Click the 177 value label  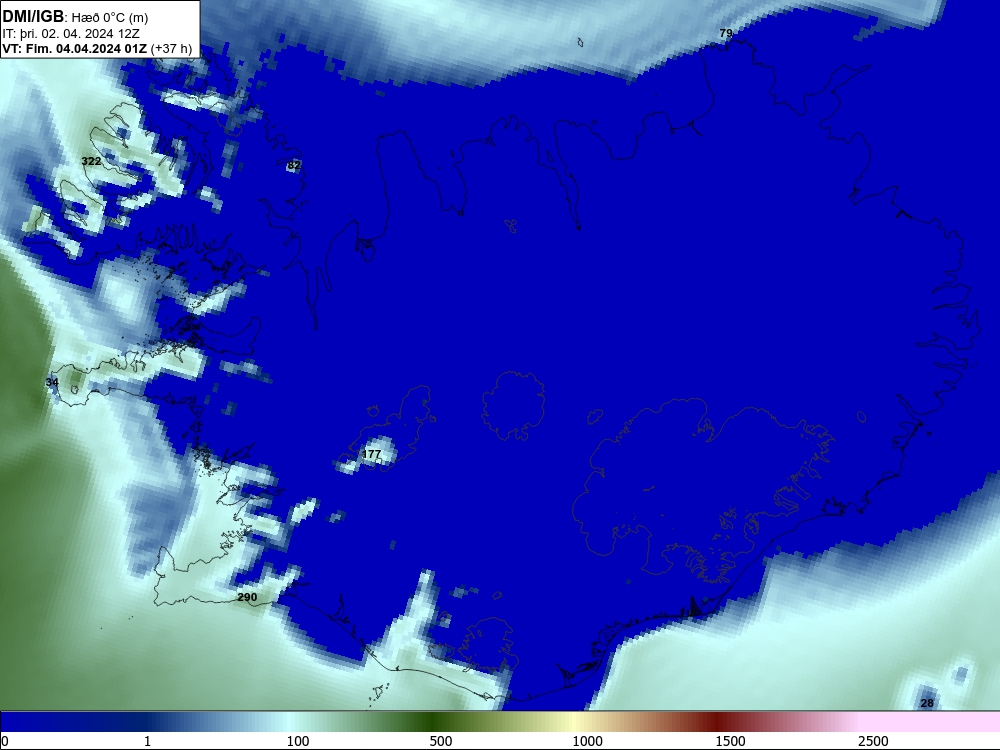pos(371,454)
